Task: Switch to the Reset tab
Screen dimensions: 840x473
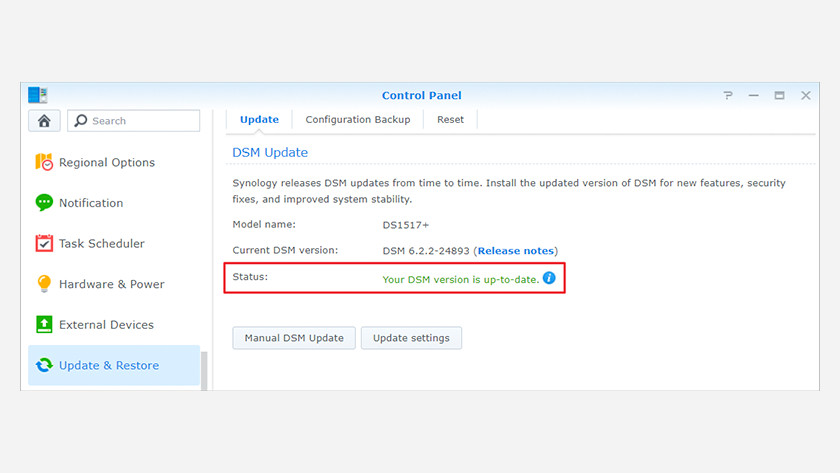Action: click(450, 119)
